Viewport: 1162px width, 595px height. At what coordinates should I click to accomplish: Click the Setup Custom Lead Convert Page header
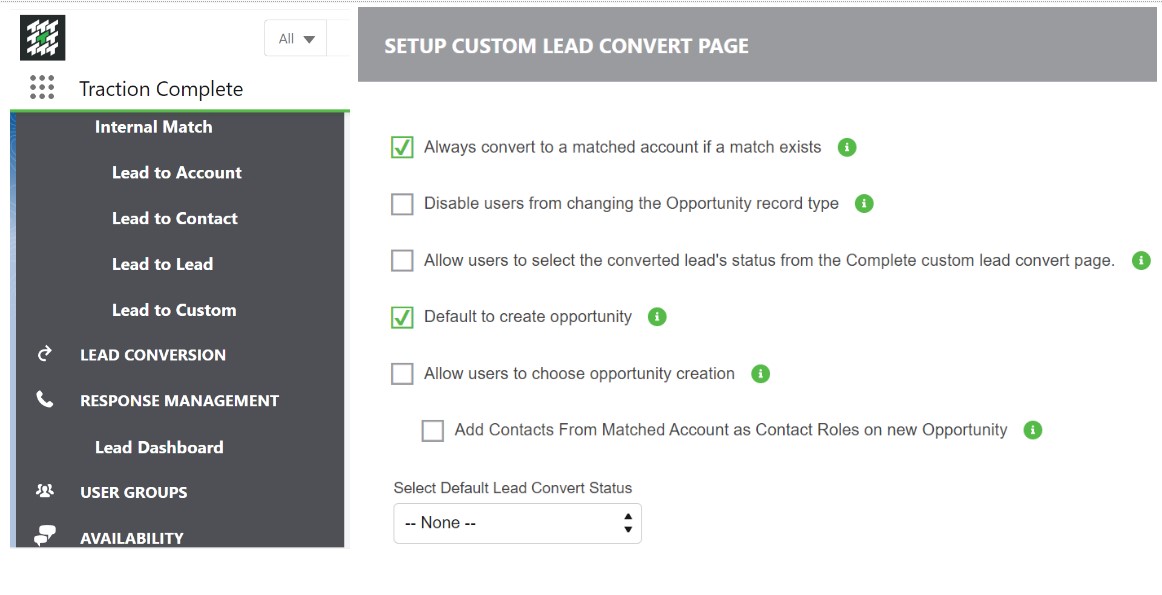coord(566,46)
